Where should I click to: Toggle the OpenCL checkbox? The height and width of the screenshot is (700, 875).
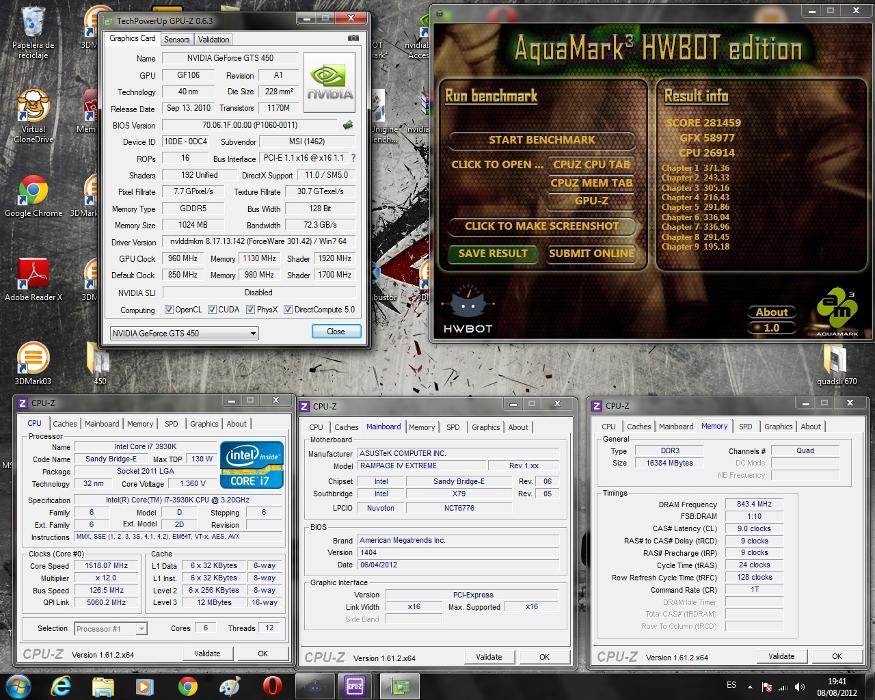click(169, 309)
